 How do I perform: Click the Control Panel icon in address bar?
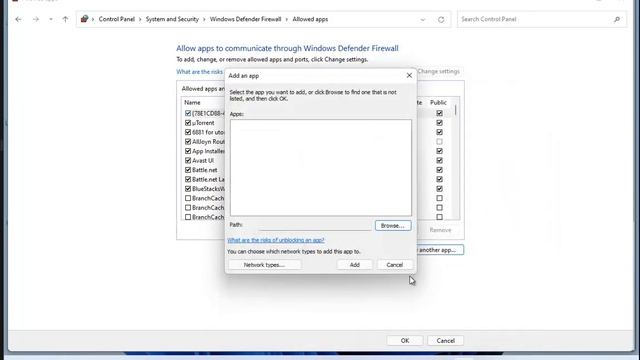click(84, 19)
